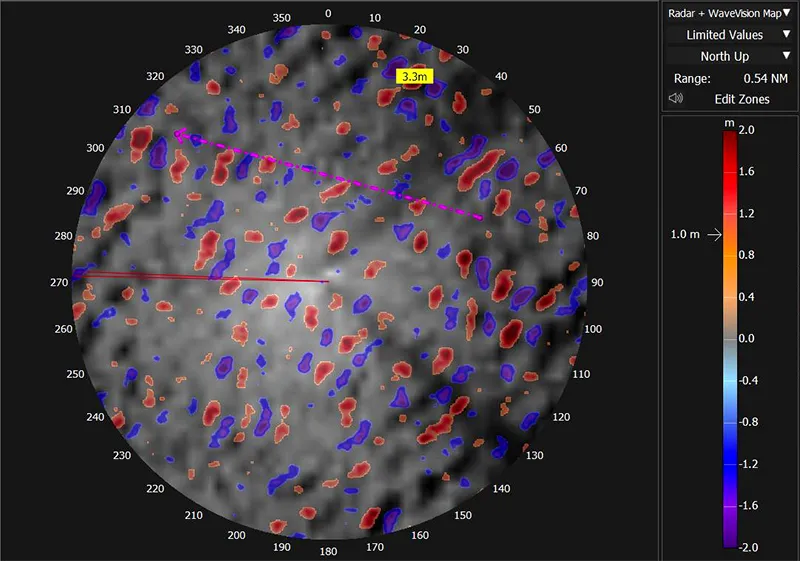Click the 'm' unit label above color scale
800x561 pixels.
(729, 122)
